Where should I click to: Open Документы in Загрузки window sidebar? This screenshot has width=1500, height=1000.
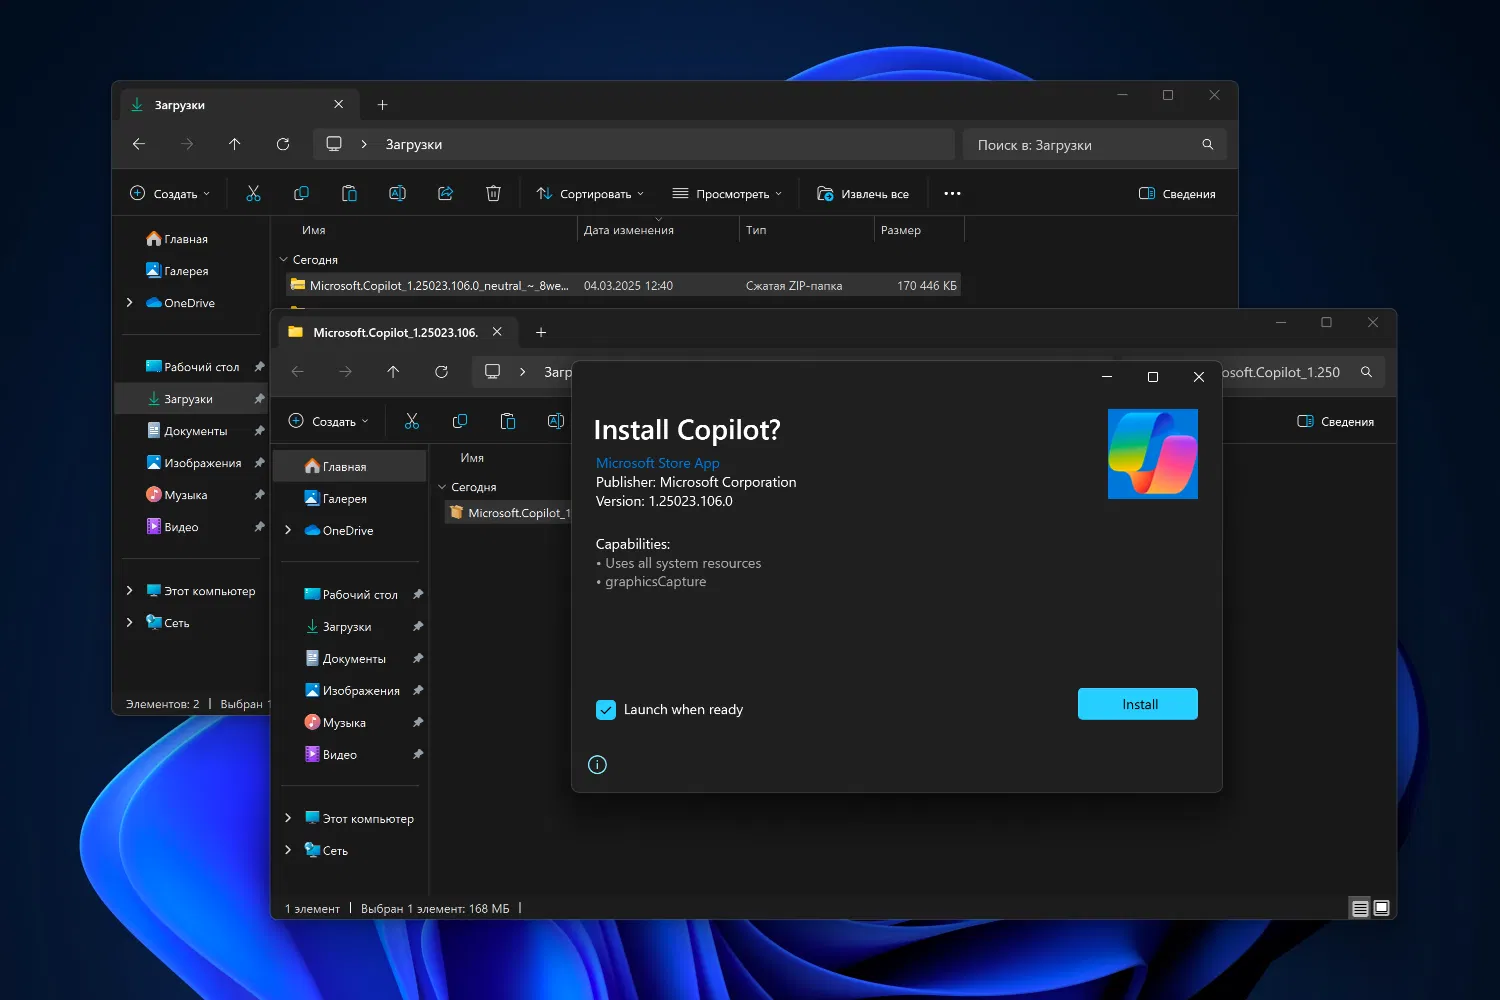coord(187,431)
